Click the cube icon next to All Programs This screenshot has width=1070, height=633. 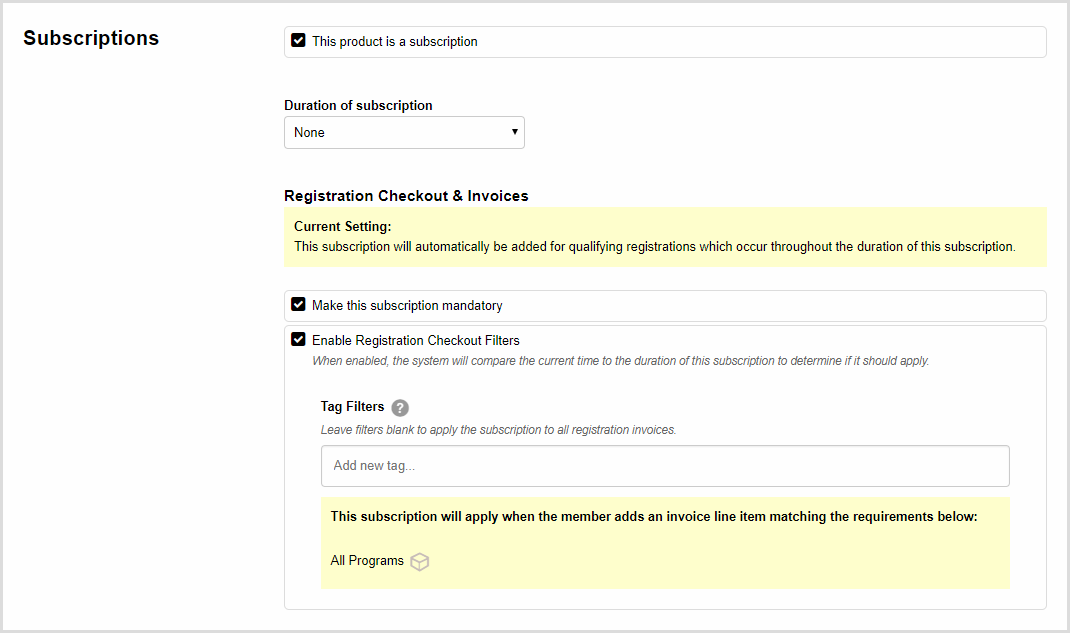point(420,562)
